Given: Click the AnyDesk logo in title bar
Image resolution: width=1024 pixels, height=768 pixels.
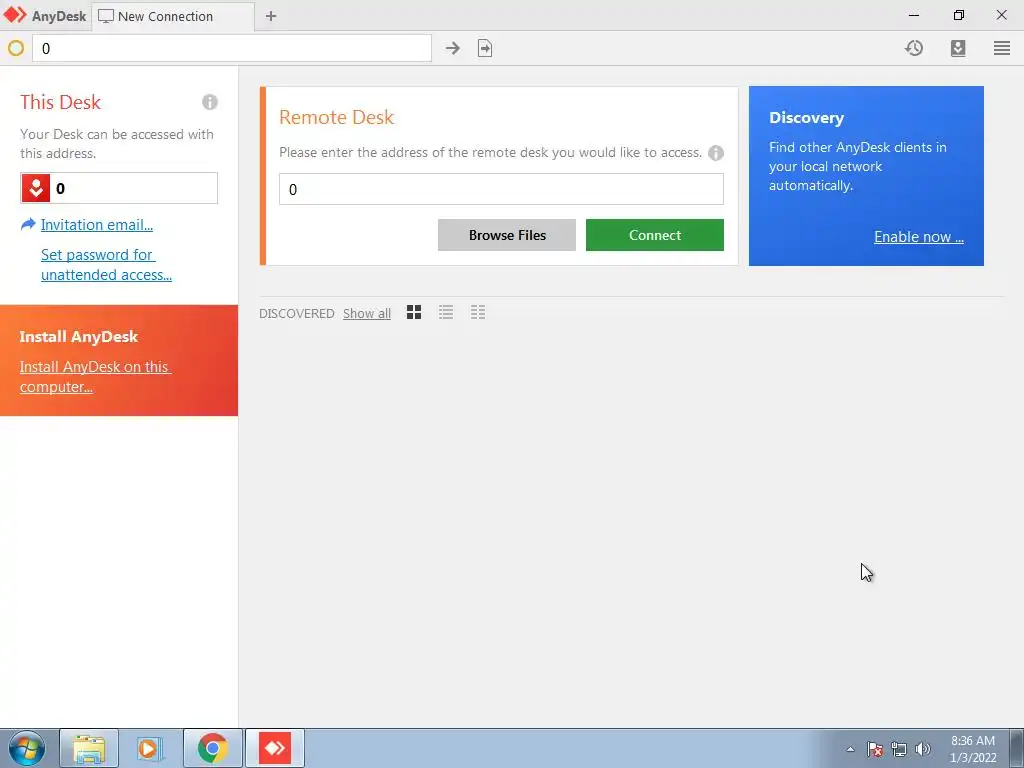Looking at the screenshot, I should [x=15, y=15].
